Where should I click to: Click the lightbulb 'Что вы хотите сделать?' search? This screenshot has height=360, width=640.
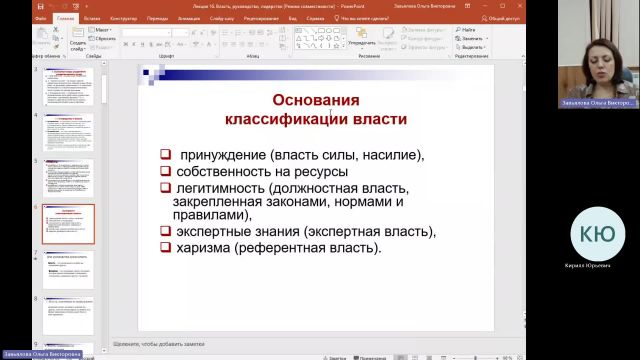pos(361,18)
